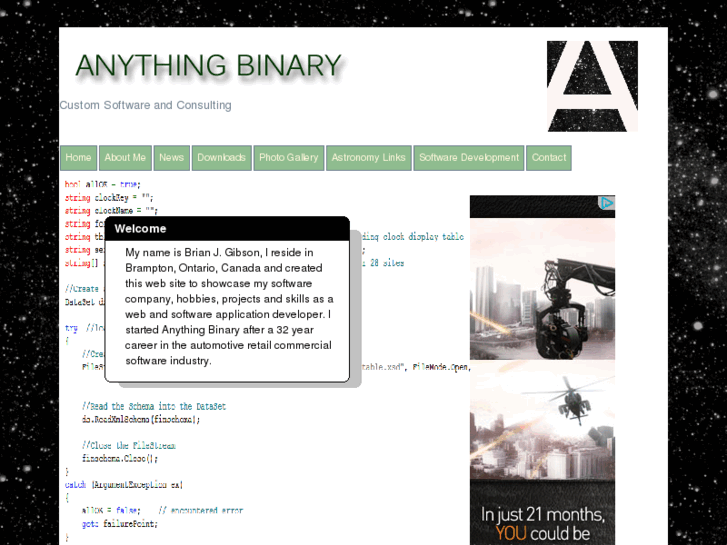Click the 'string clockKey' code line
This screenshot has width=727, height=545.
pos(109,198)
